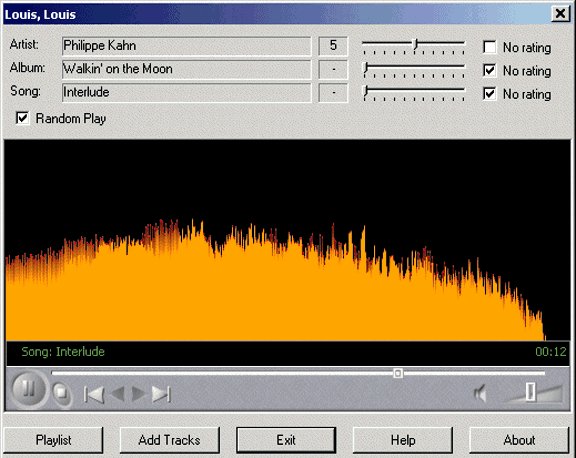
Task: Click the volume slider handle
Action: point(530,392)
